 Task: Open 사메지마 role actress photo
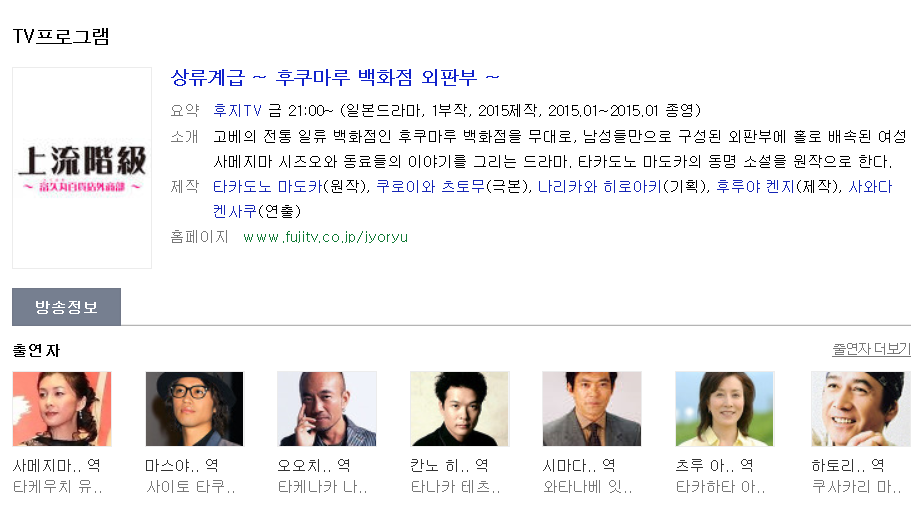[62, 409]
